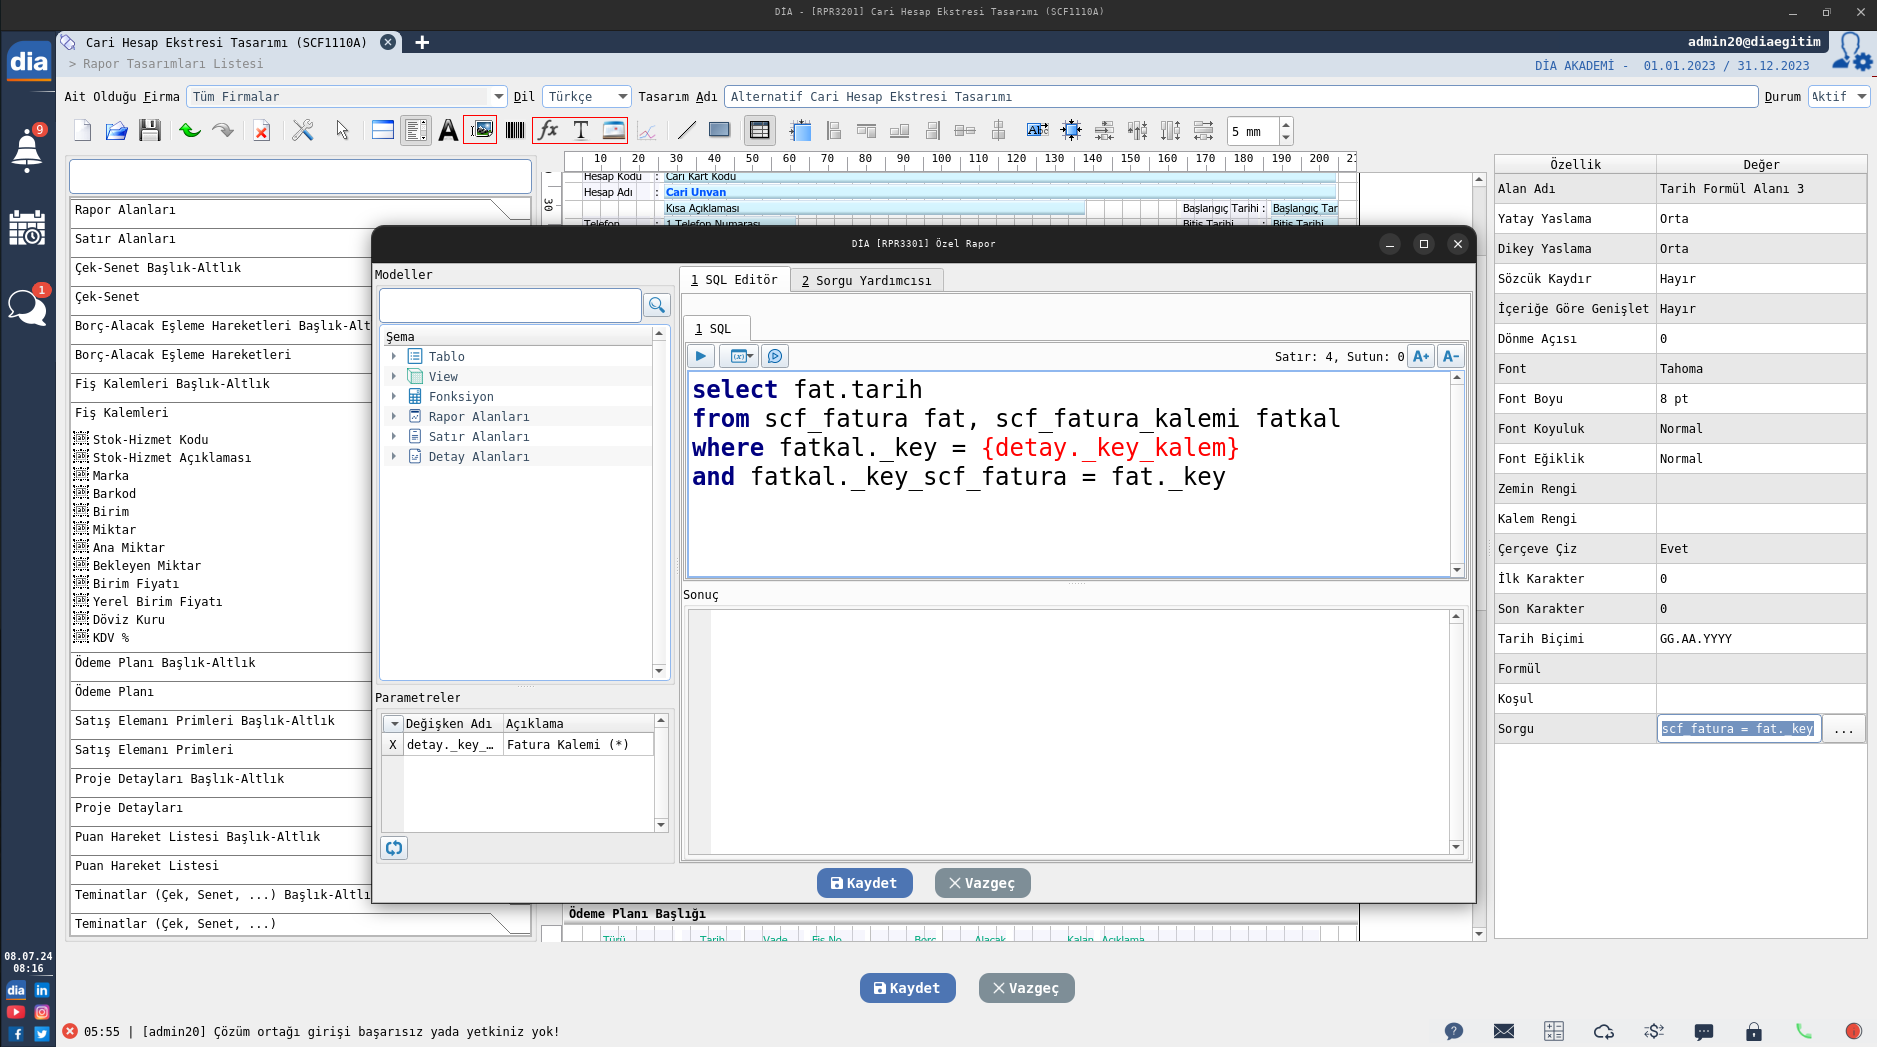The width and height of the screenshot is (1877, 1047).
Task: Increase SQL editor font size with A+
Action: [1420, 356]
